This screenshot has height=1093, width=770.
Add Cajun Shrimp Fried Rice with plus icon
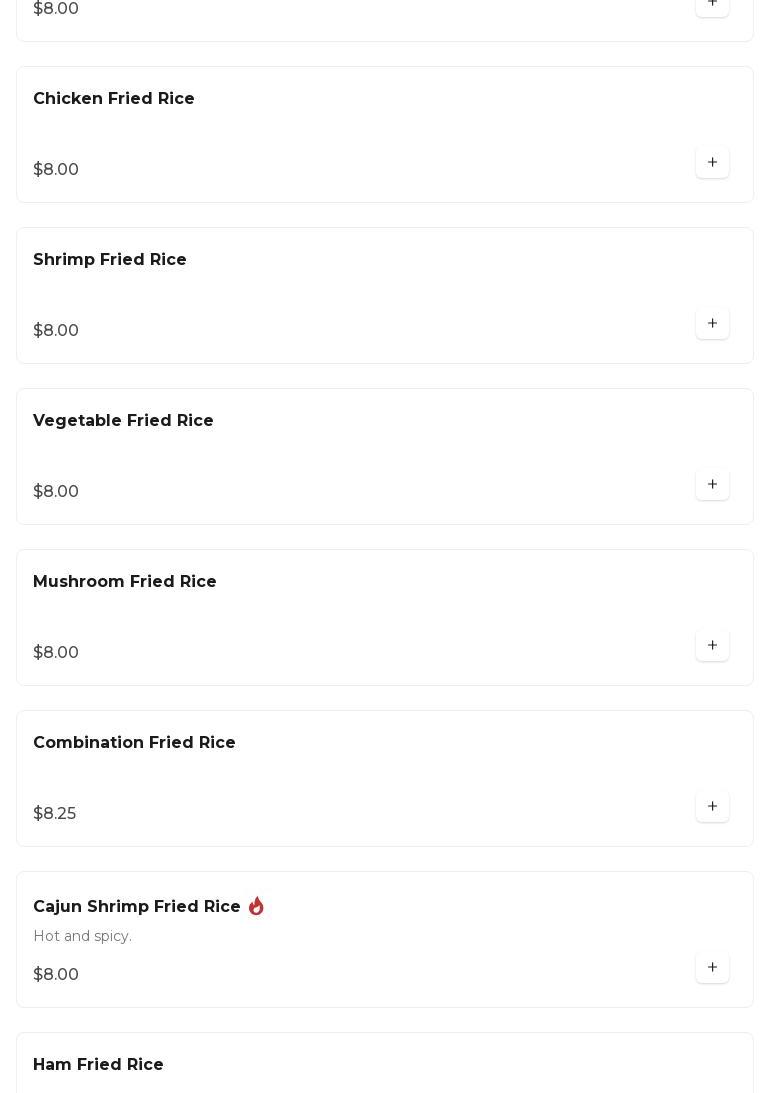pyautogui.click(x=712, y=968)
